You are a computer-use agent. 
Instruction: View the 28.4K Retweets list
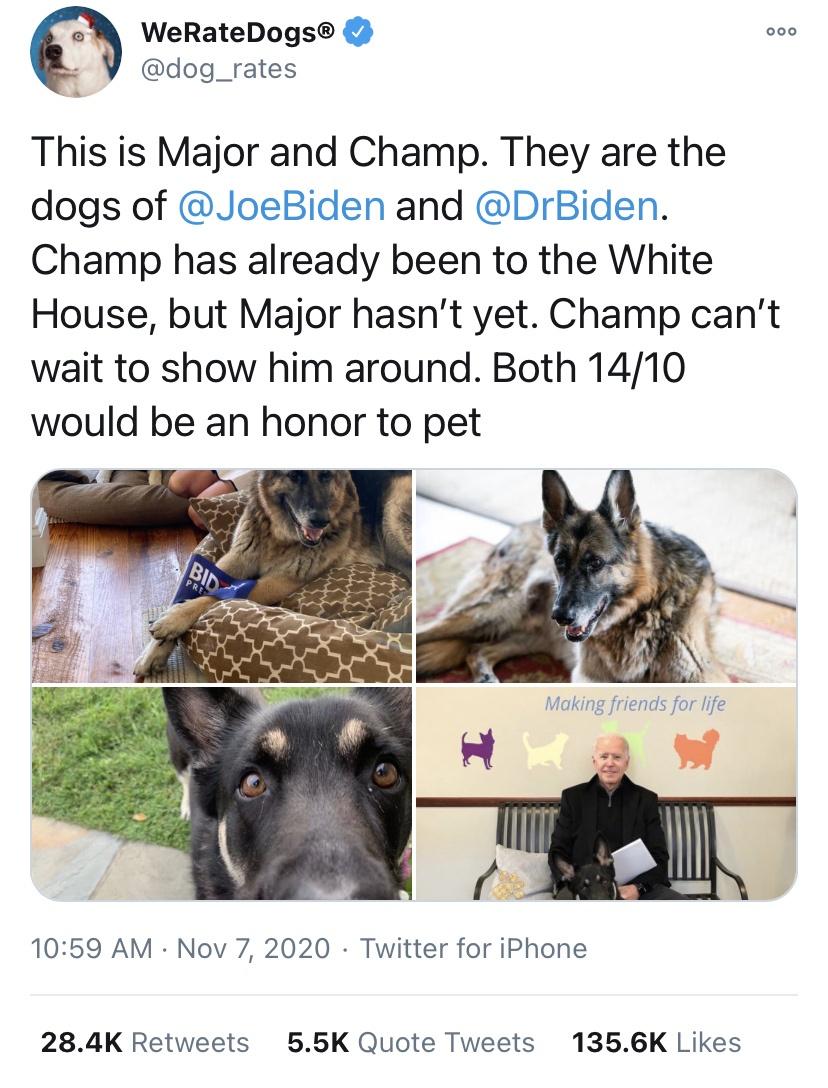pos(144,1043)
